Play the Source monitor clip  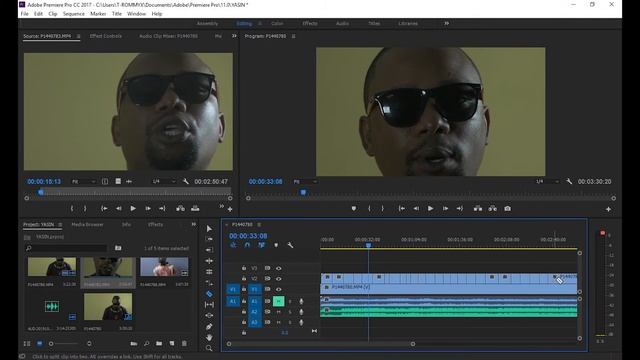pos(133,209)
